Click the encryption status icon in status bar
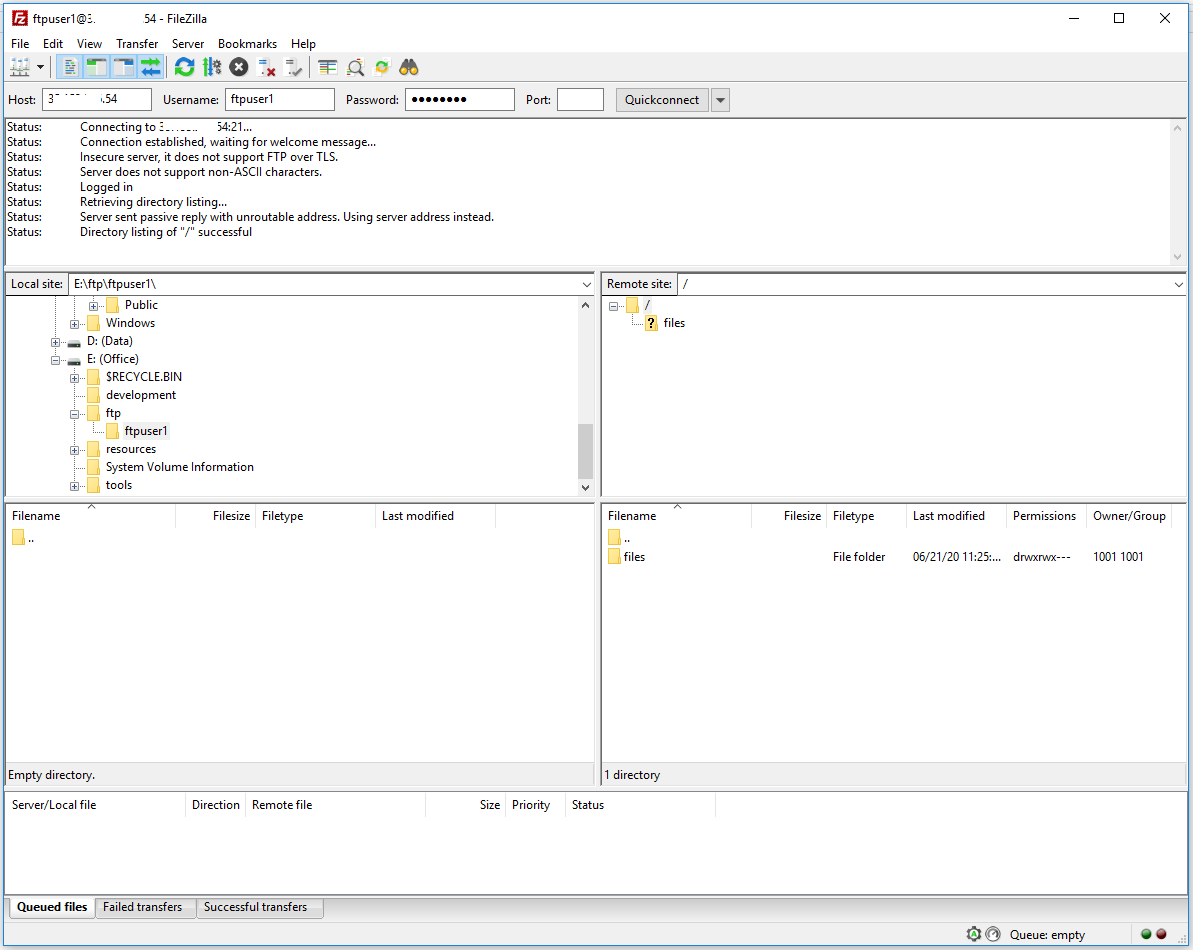The width and height of the screenshot is (1193, 950). point(973,934)
